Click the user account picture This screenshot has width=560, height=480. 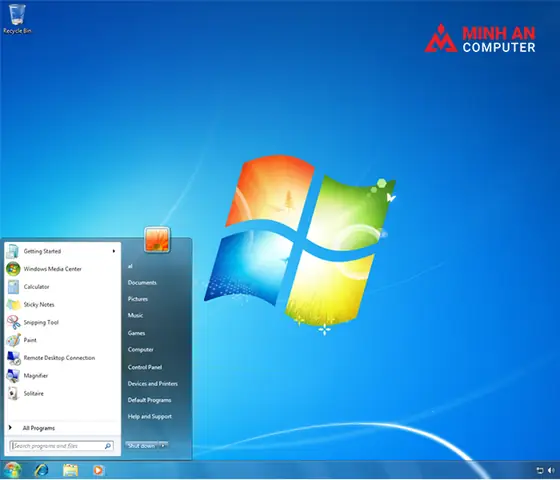pos(157,240)
